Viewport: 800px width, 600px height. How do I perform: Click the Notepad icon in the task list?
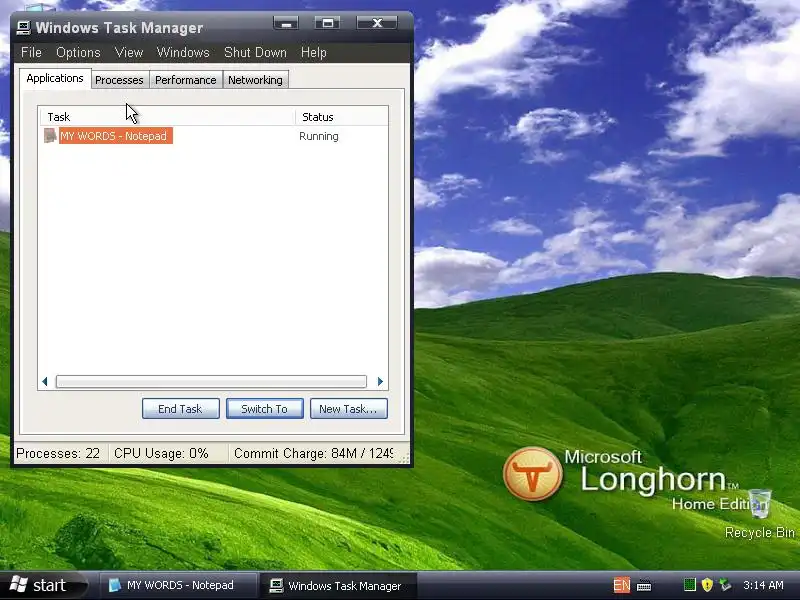click(50, 136)
